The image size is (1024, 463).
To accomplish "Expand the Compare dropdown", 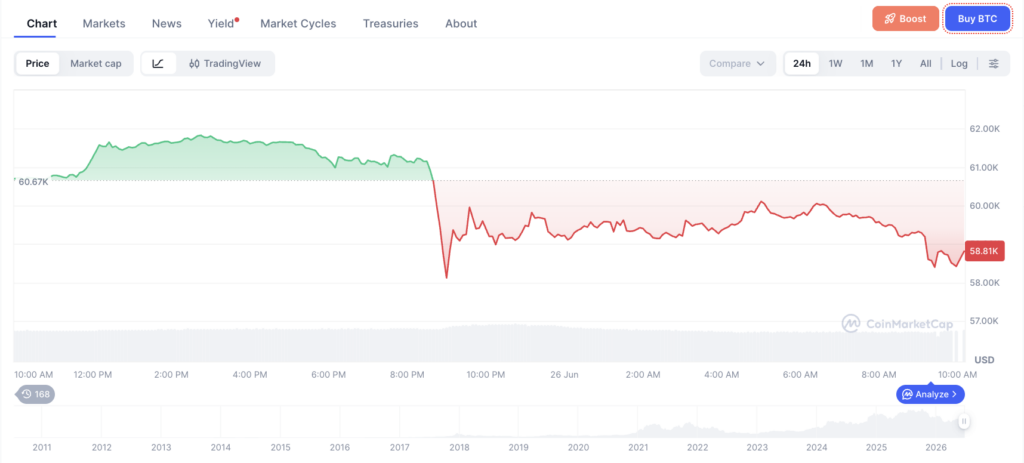I will [737, 63].
